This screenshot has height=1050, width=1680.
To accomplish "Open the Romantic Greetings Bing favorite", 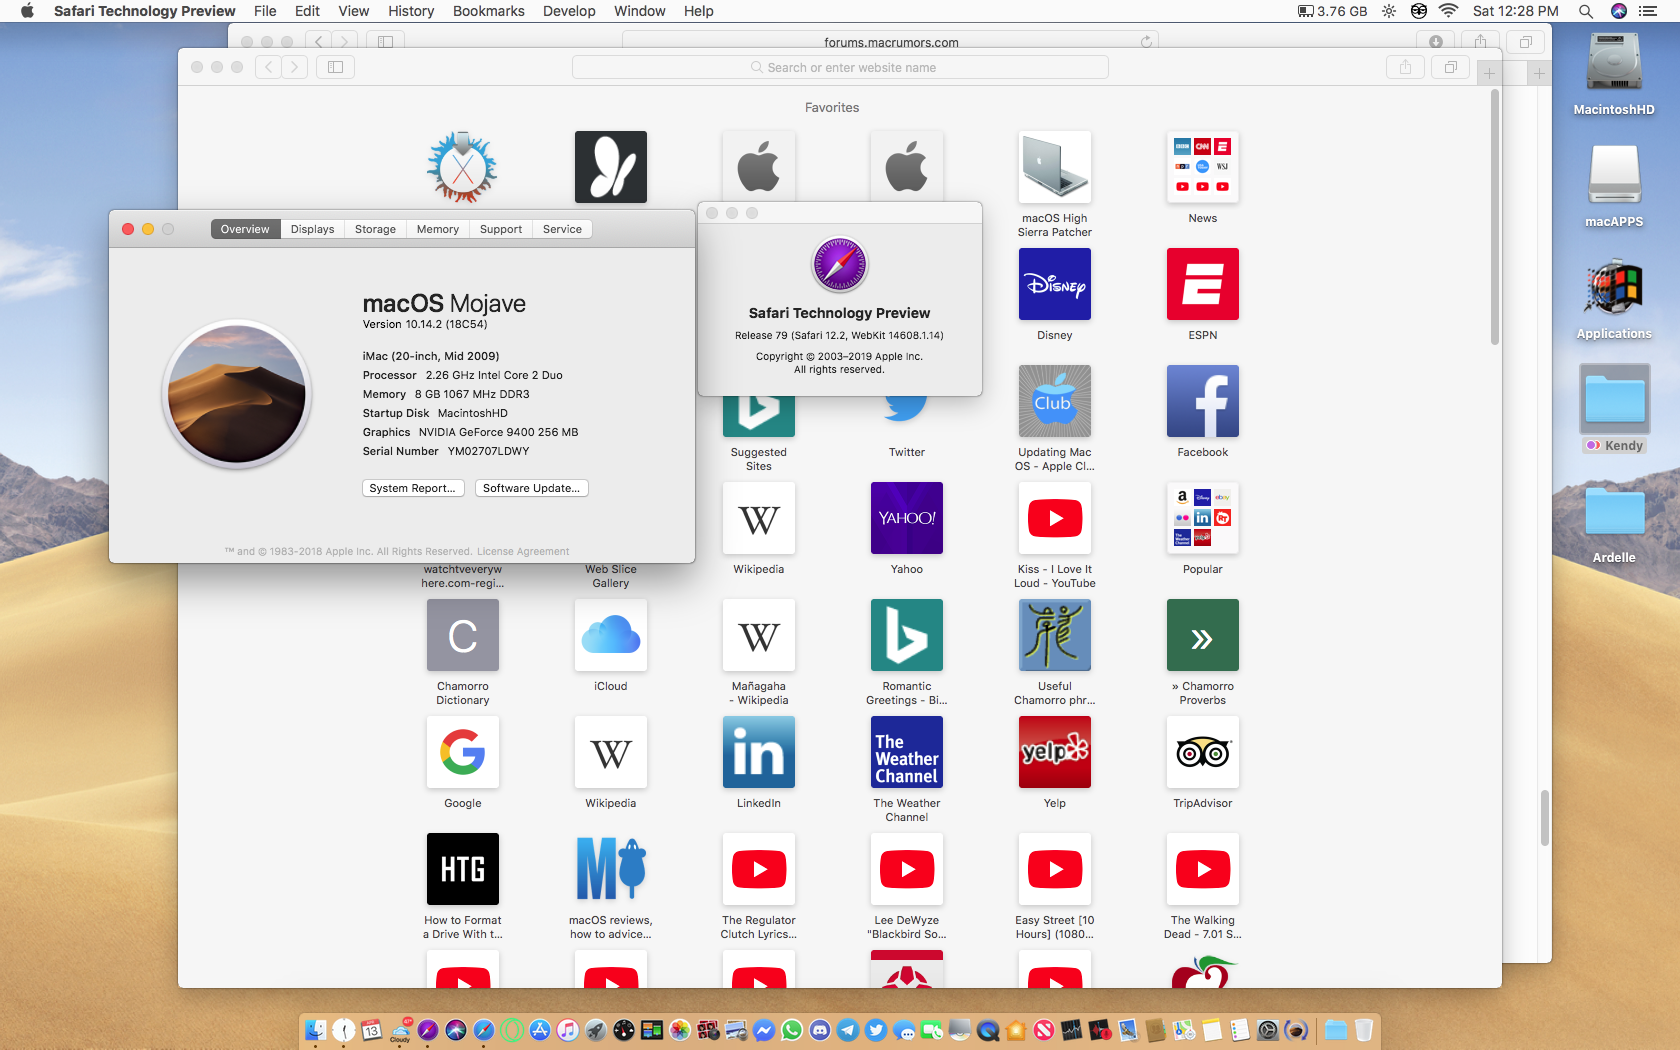I will point(906,635).
